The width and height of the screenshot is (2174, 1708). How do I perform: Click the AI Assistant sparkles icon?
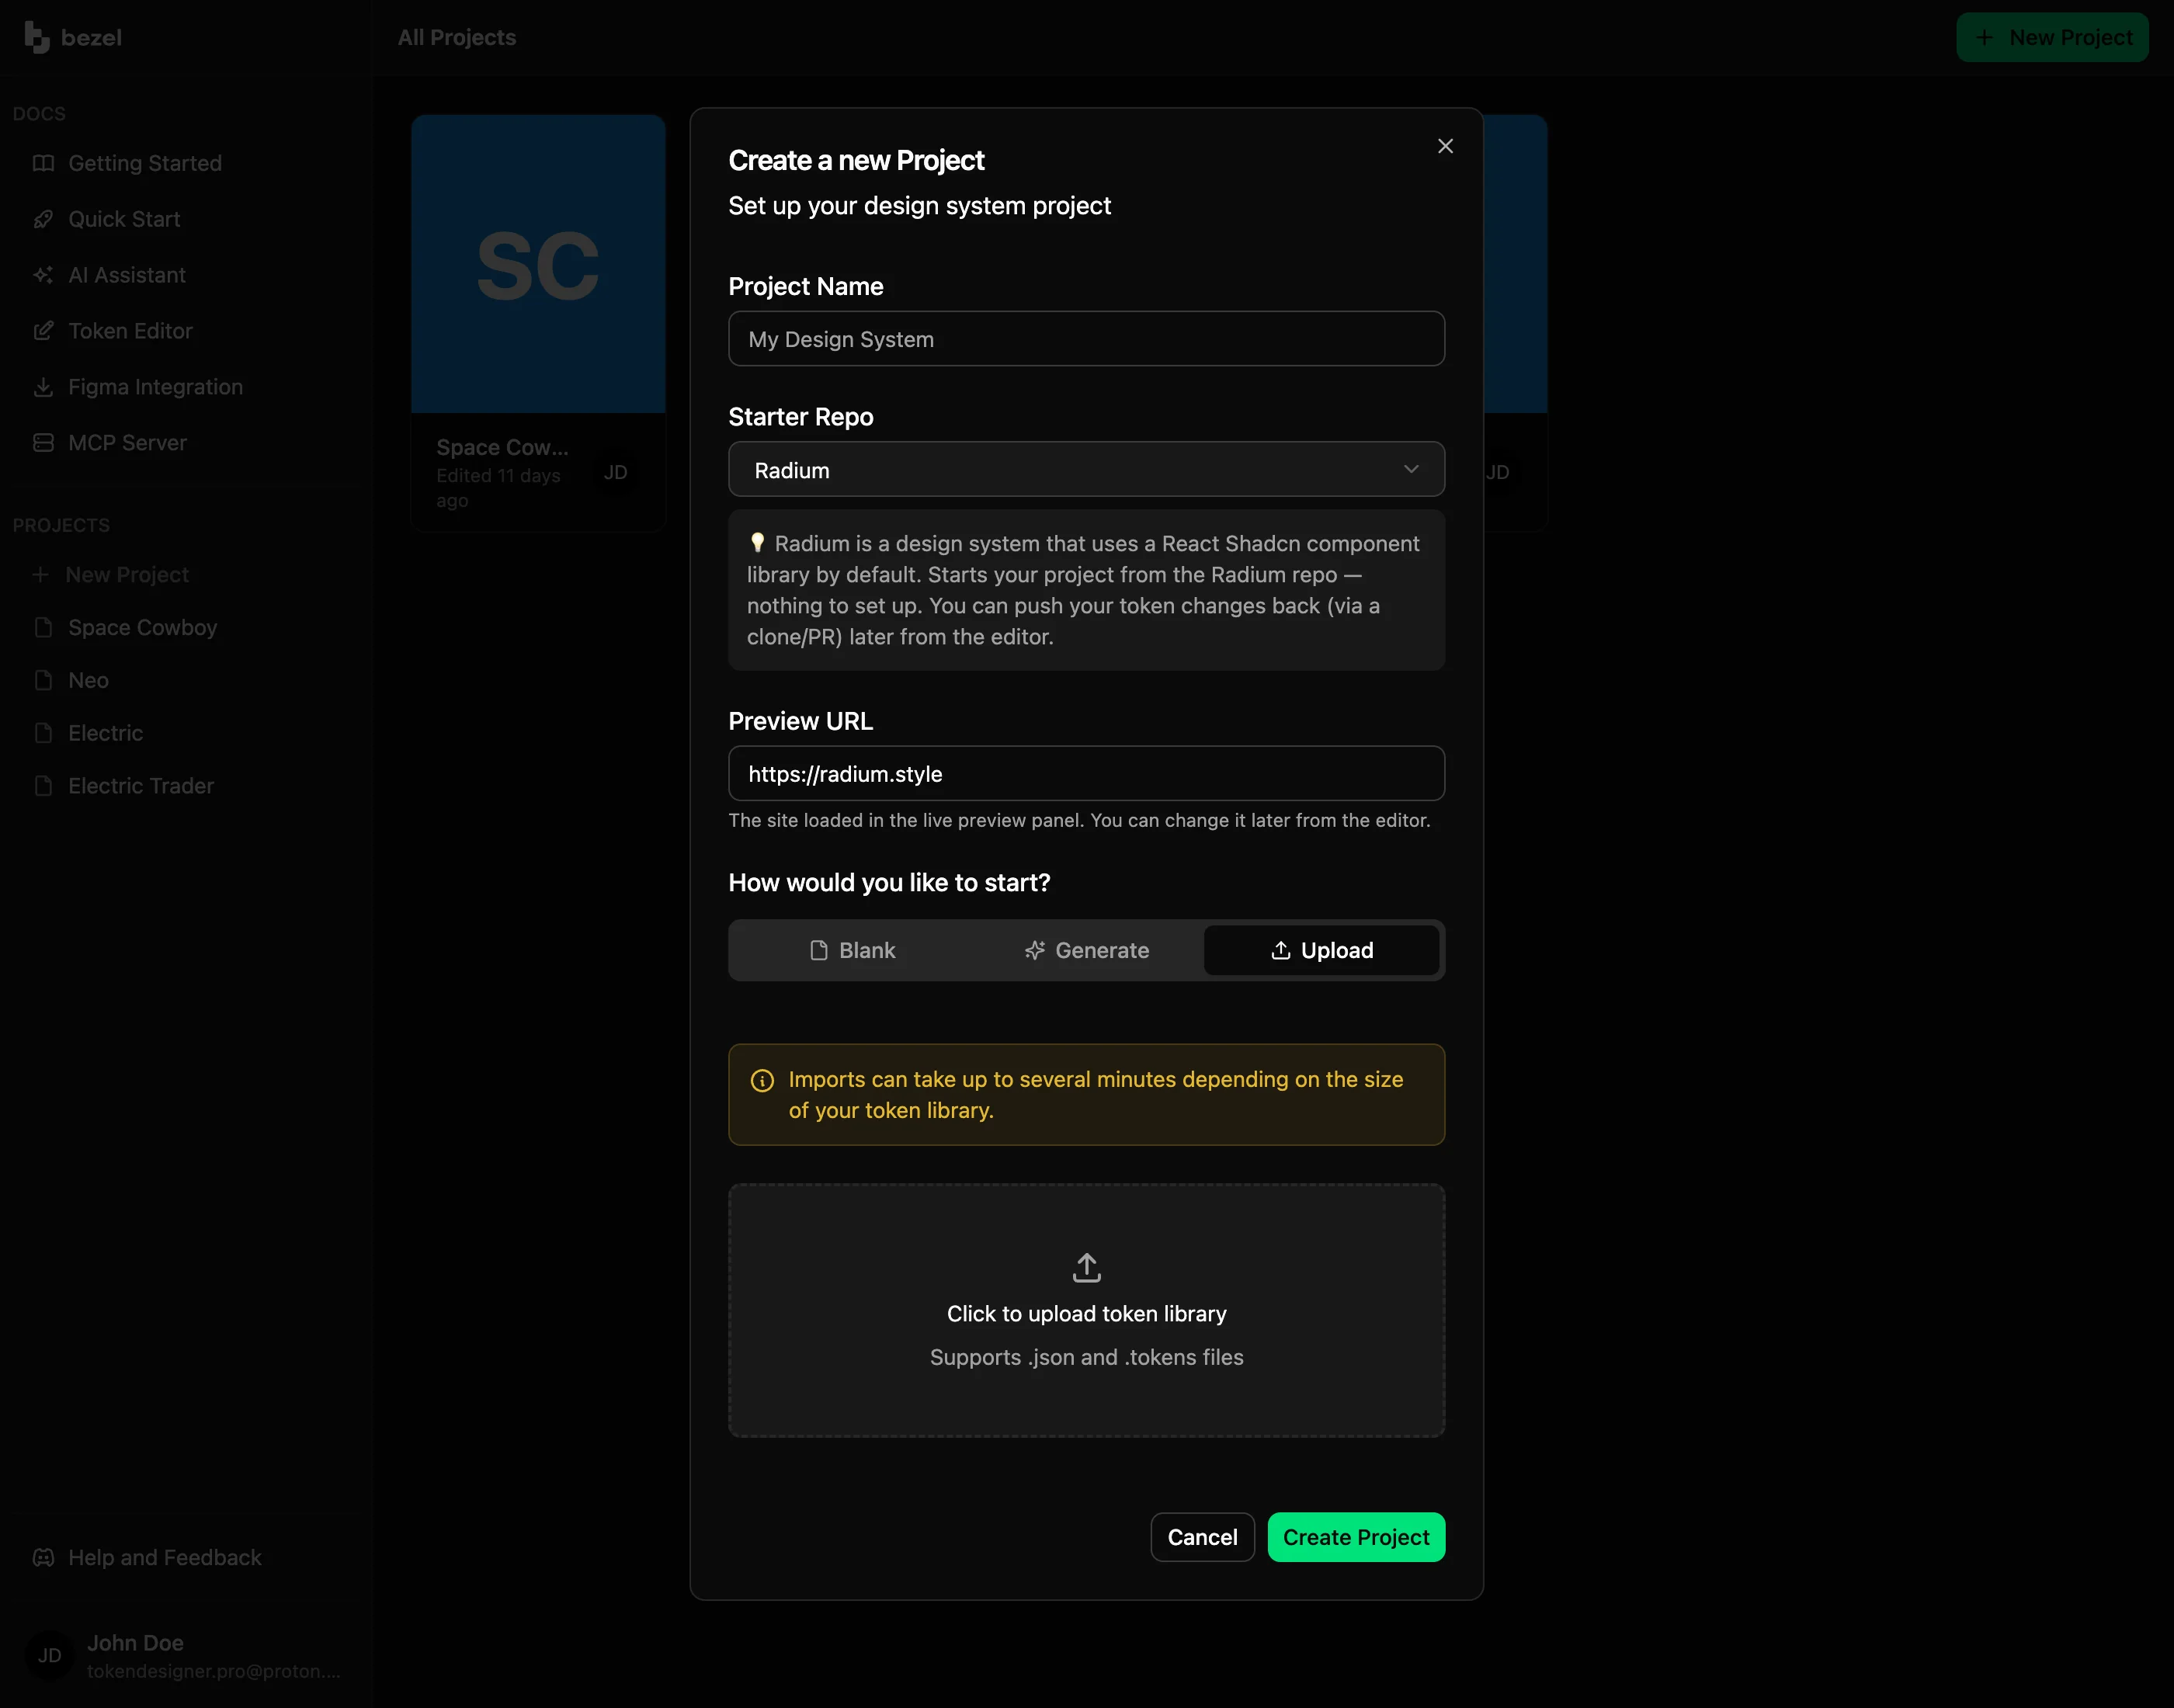point(43,275)
